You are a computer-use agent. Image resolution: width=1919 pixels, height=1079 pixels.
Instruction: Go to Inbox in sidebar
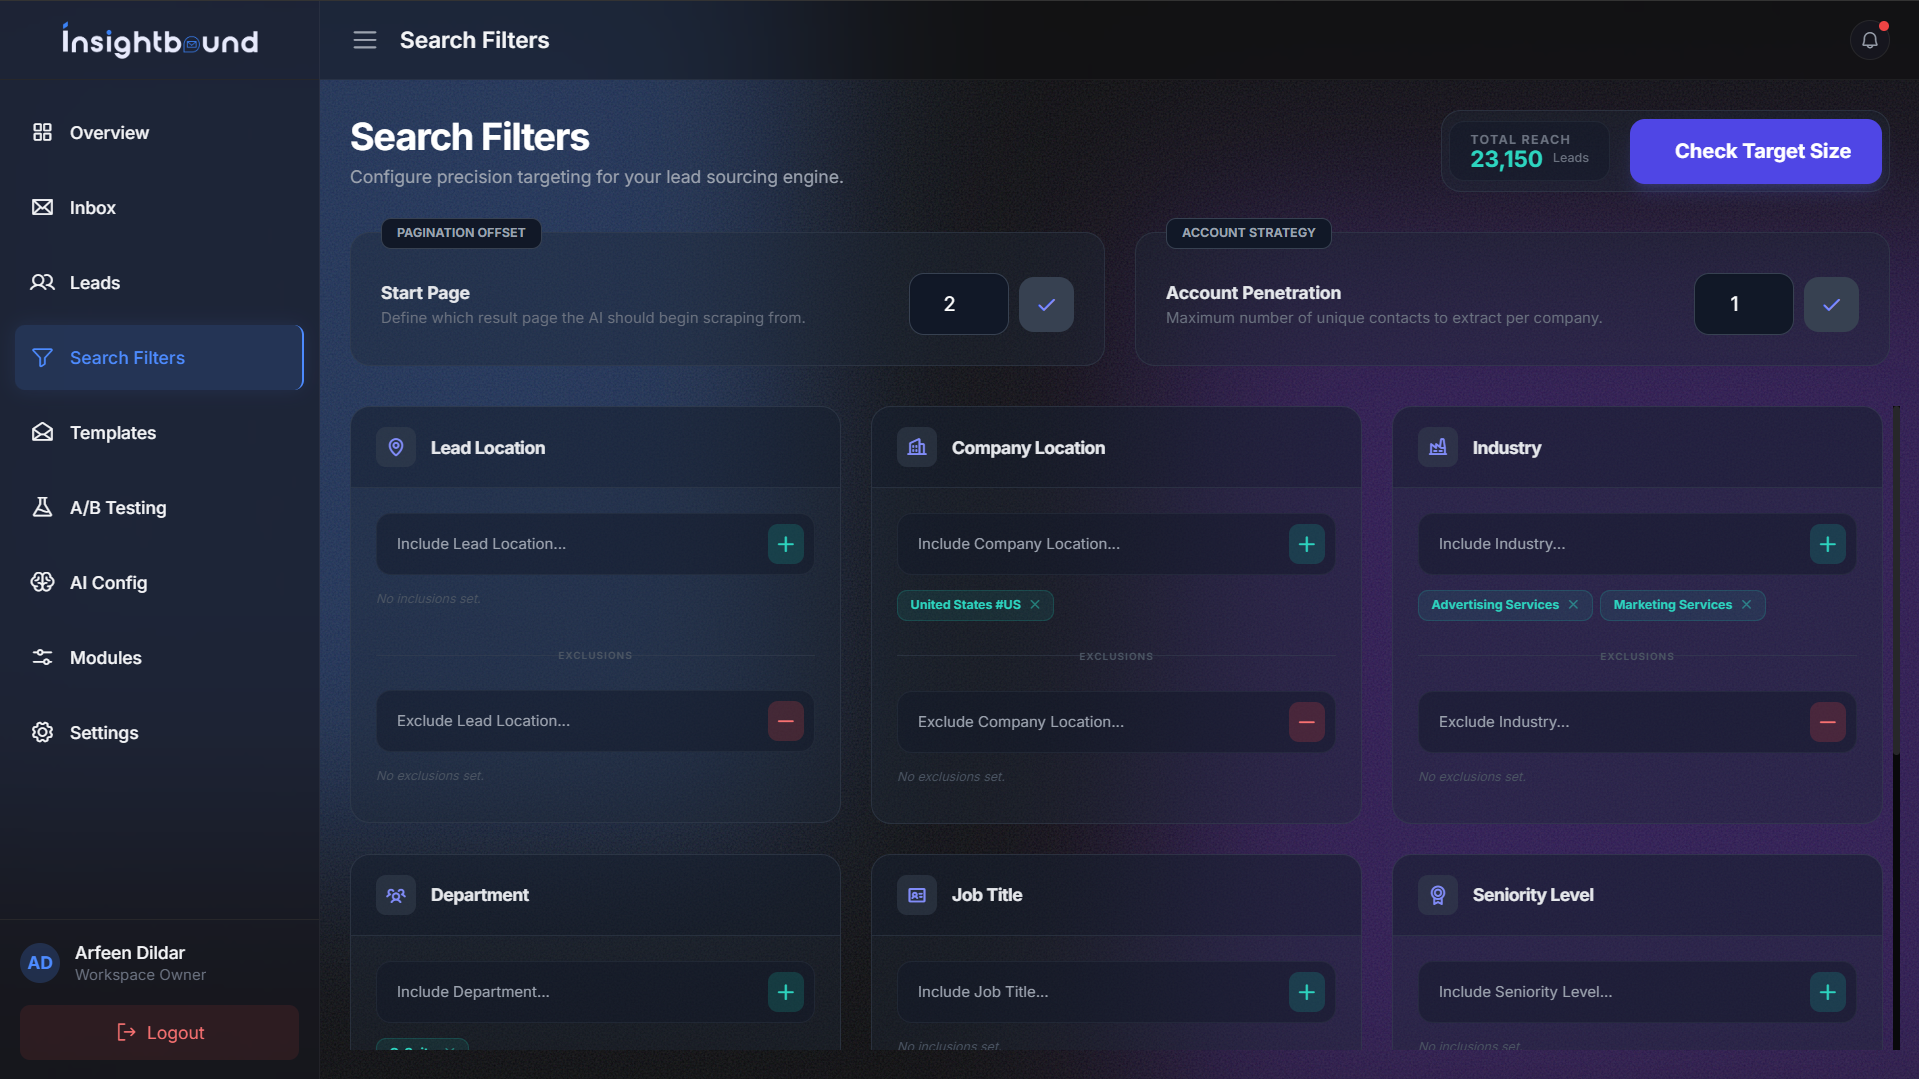(159, 208)
